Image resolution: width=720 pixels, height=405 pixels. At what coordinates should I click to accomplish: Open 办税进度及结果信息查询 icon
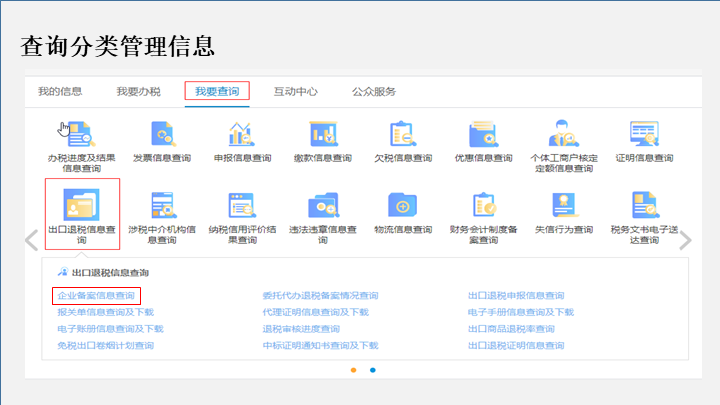pos(81,134)
